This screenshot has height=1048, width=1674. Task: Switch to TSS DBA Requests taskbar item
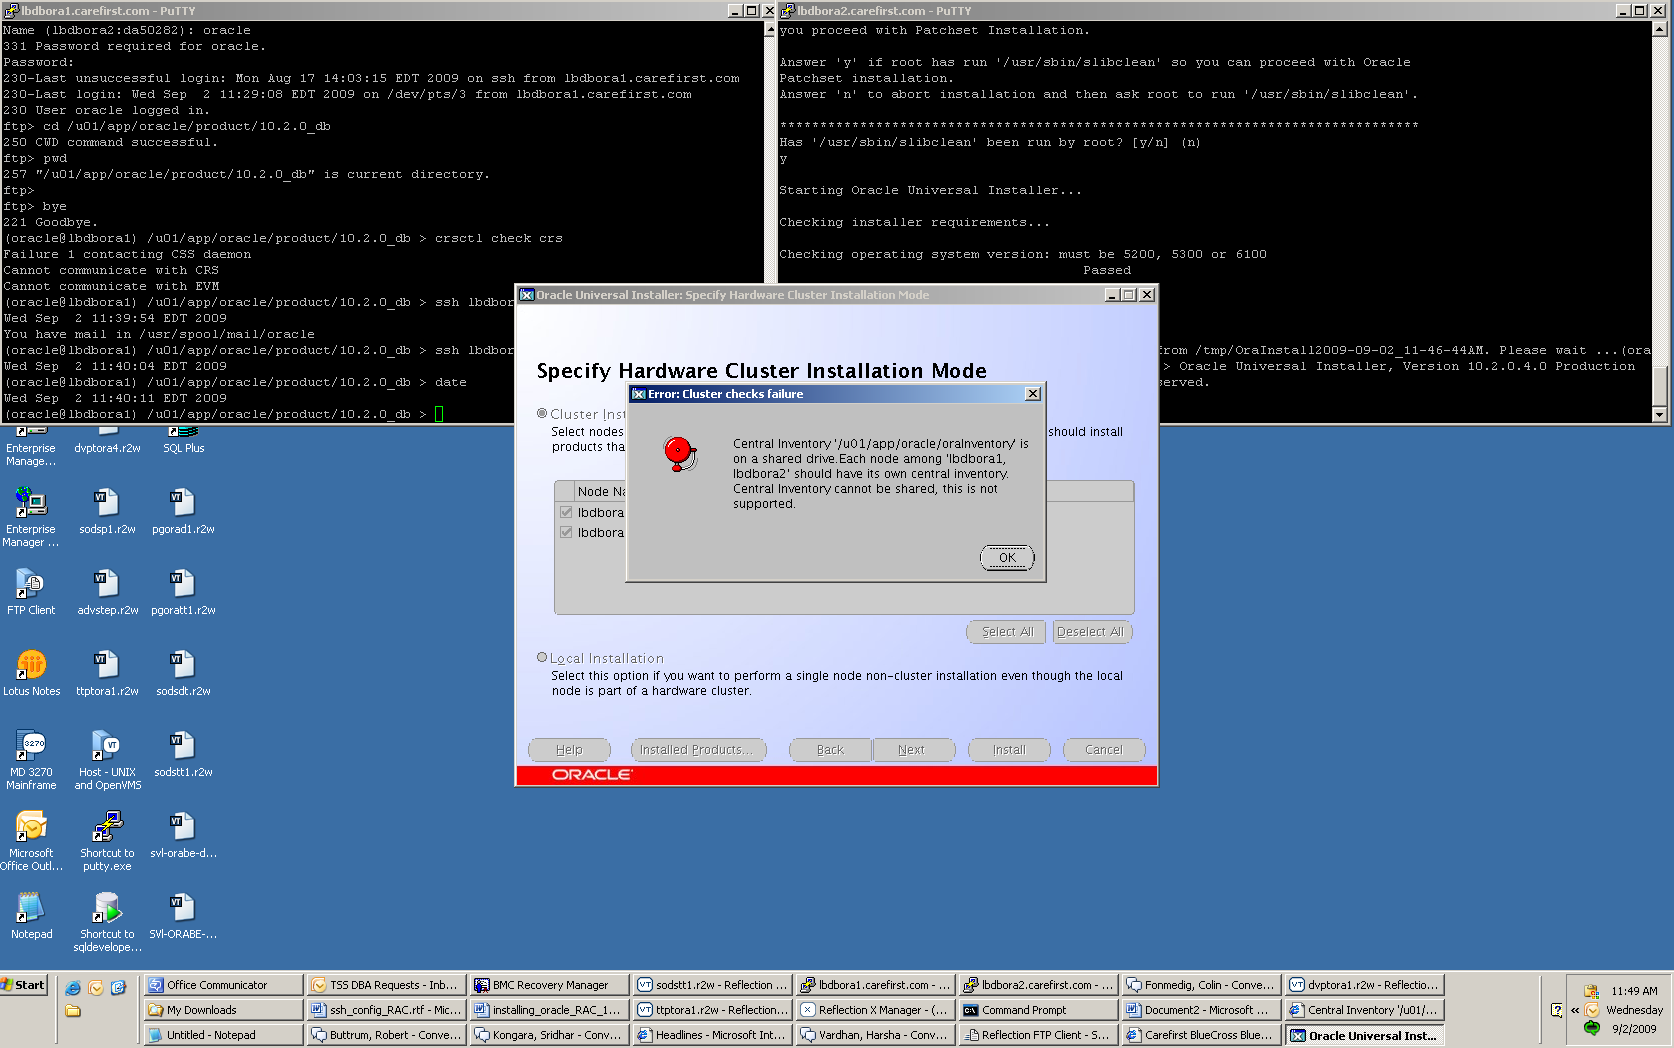(386, 985)
